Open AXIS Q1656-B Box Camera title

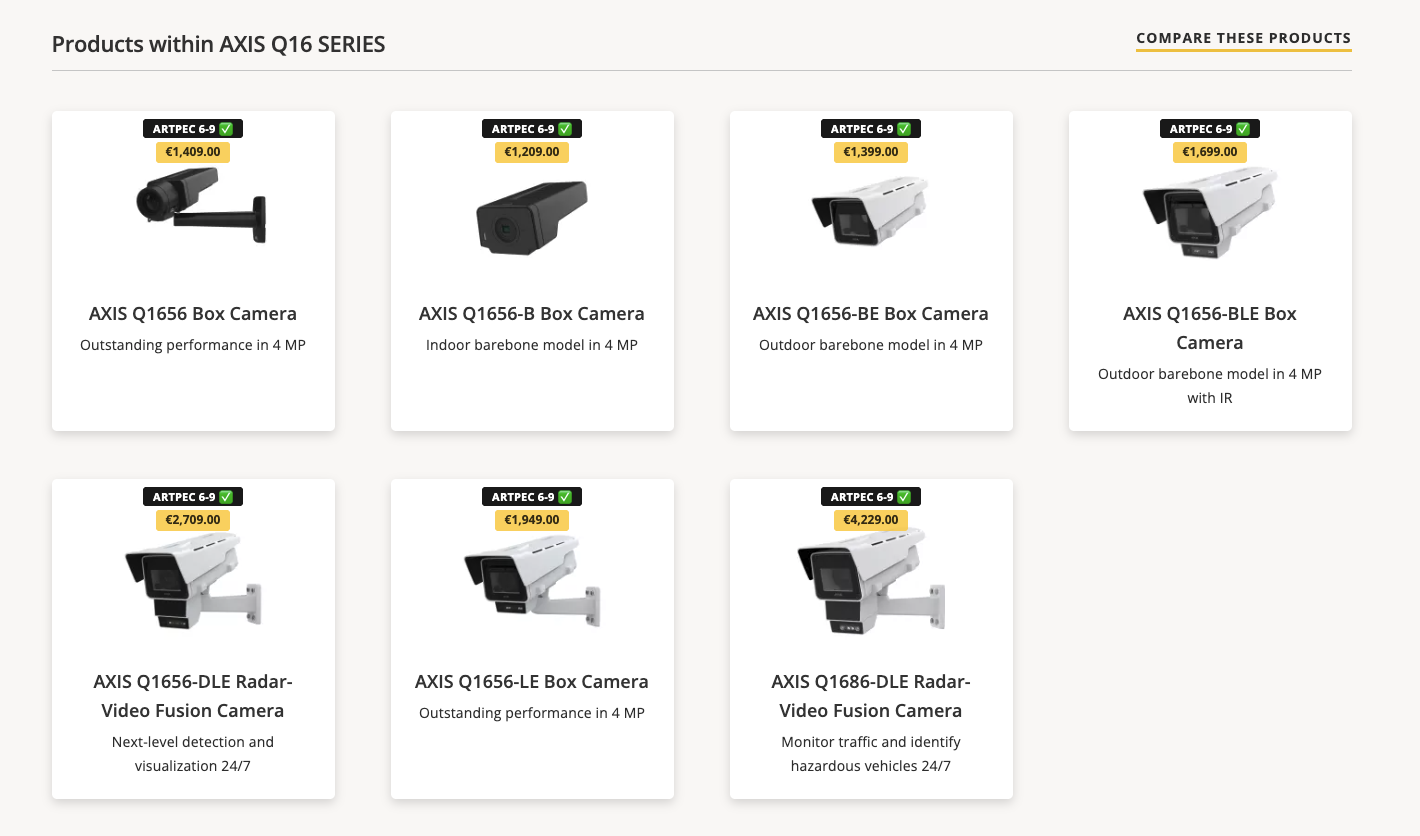pyautogui.click(x=532, y=313)
